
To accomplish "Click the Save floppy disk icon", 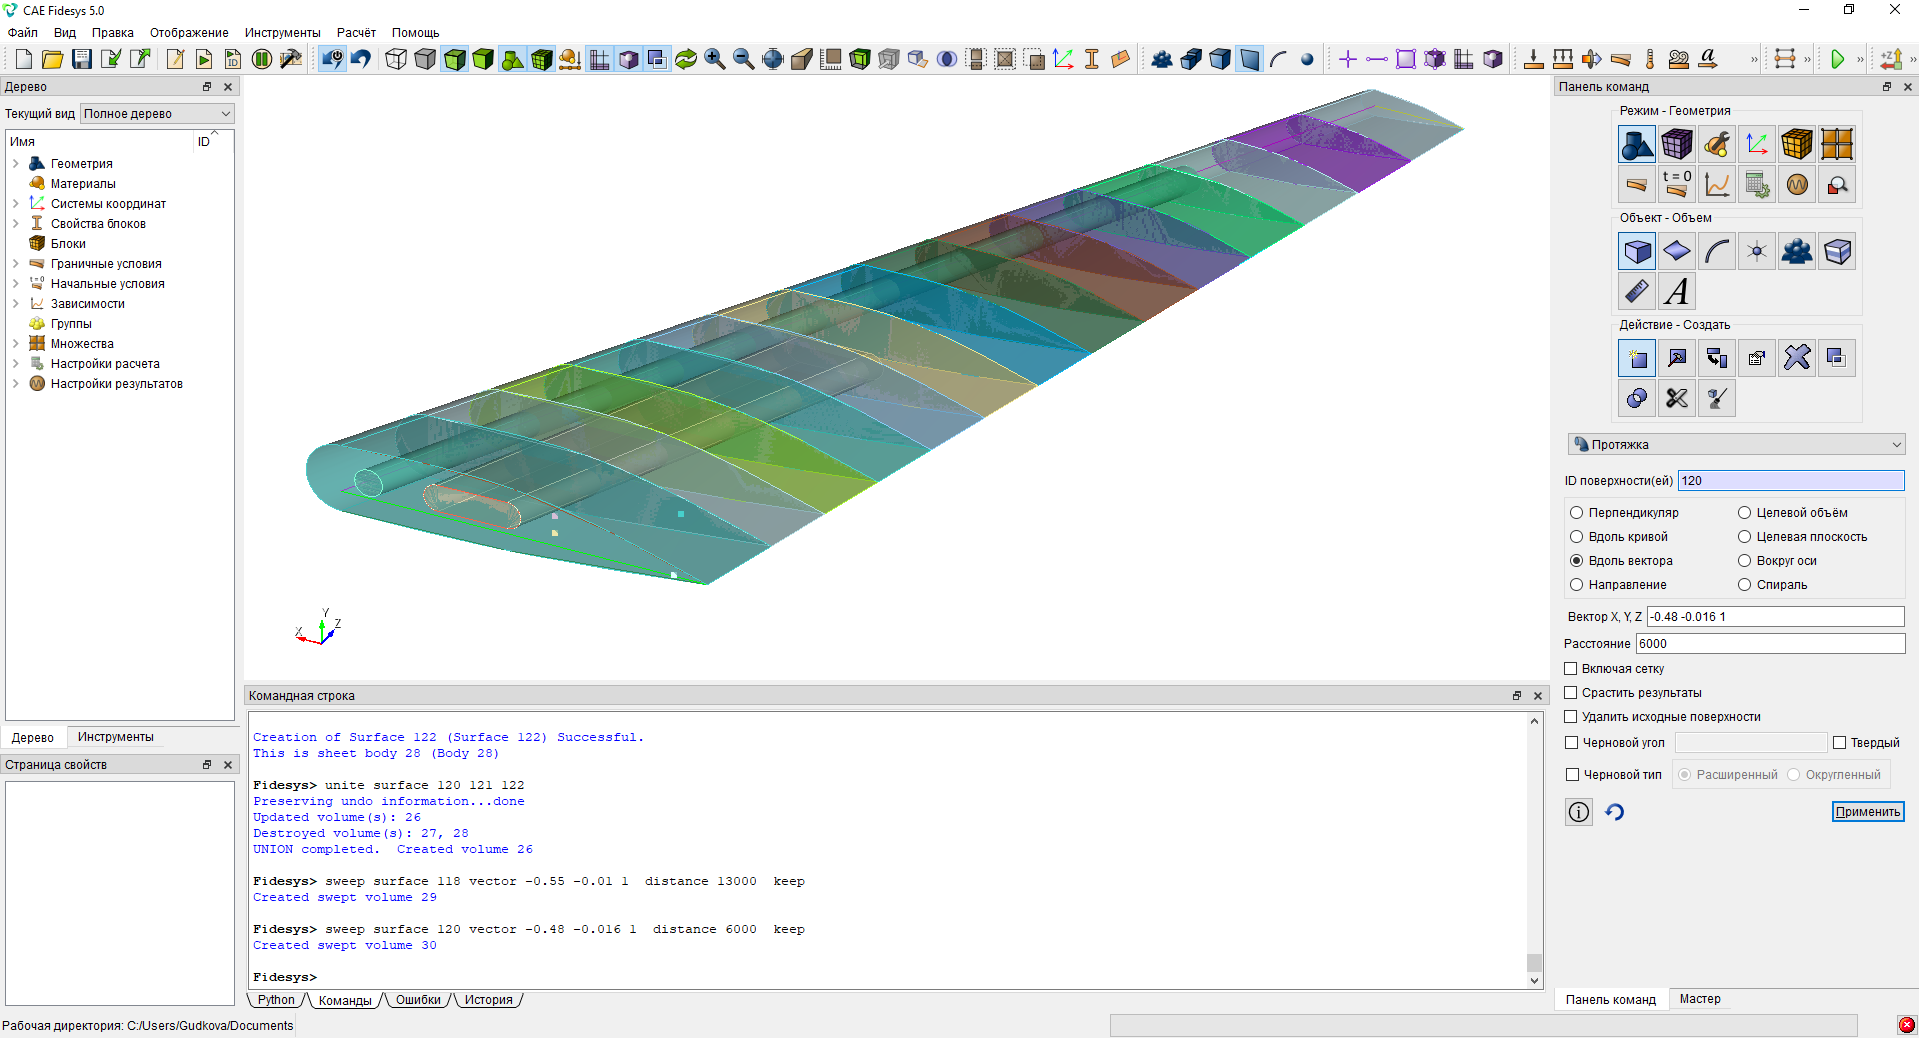I will click(x=82, y=59).
